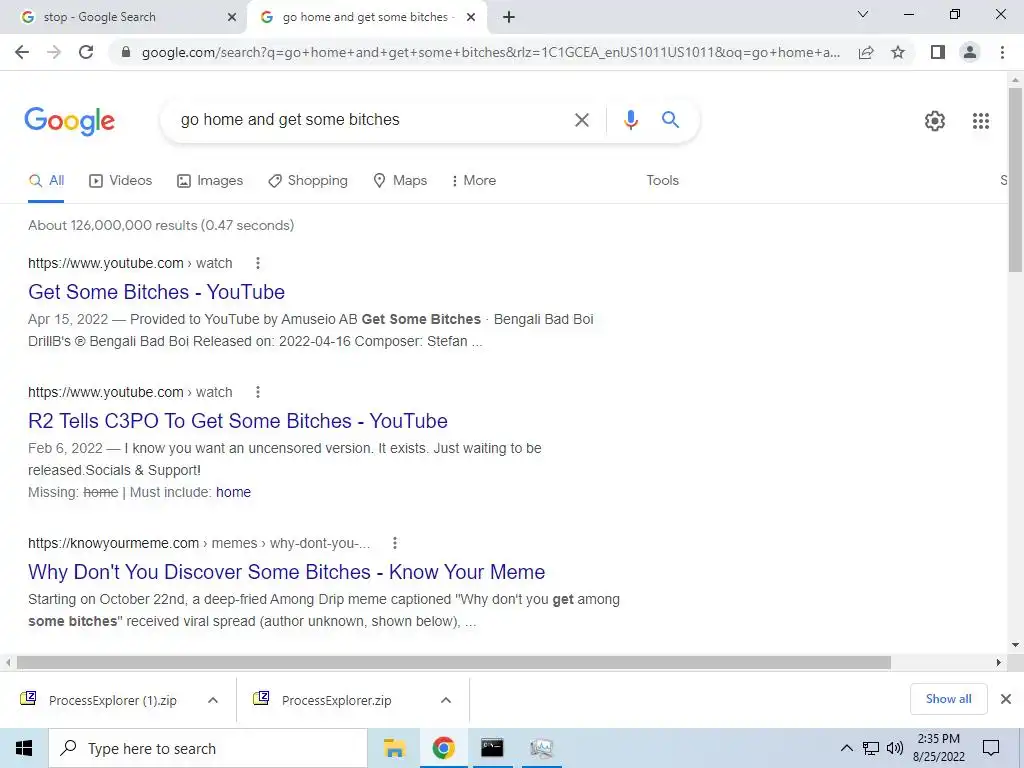Open the notification center icon
The width and height of the screenshot is (1024, 768).
point(991,748)
